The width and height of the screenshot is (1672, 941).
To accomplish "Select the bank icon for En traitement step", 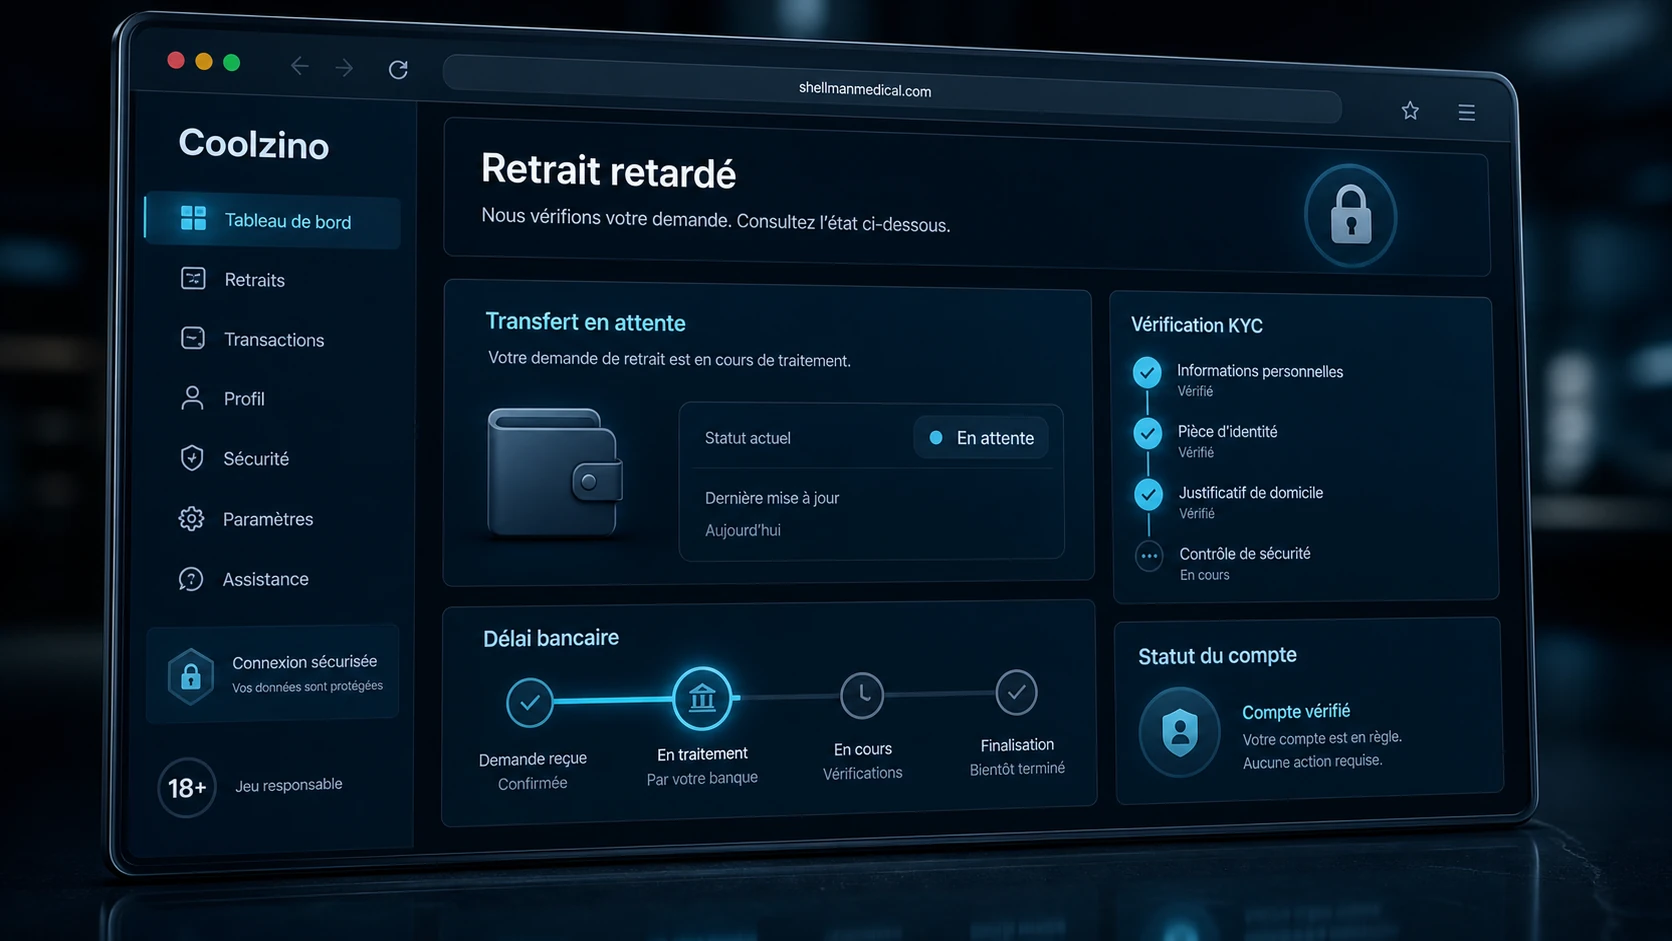I will (702, 697).
